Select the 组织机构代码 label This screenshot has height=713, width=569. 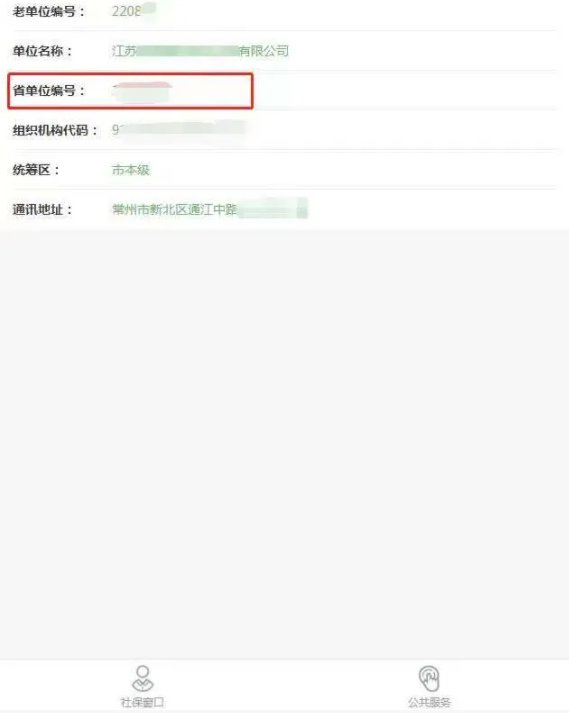click(x=55, y=131)
